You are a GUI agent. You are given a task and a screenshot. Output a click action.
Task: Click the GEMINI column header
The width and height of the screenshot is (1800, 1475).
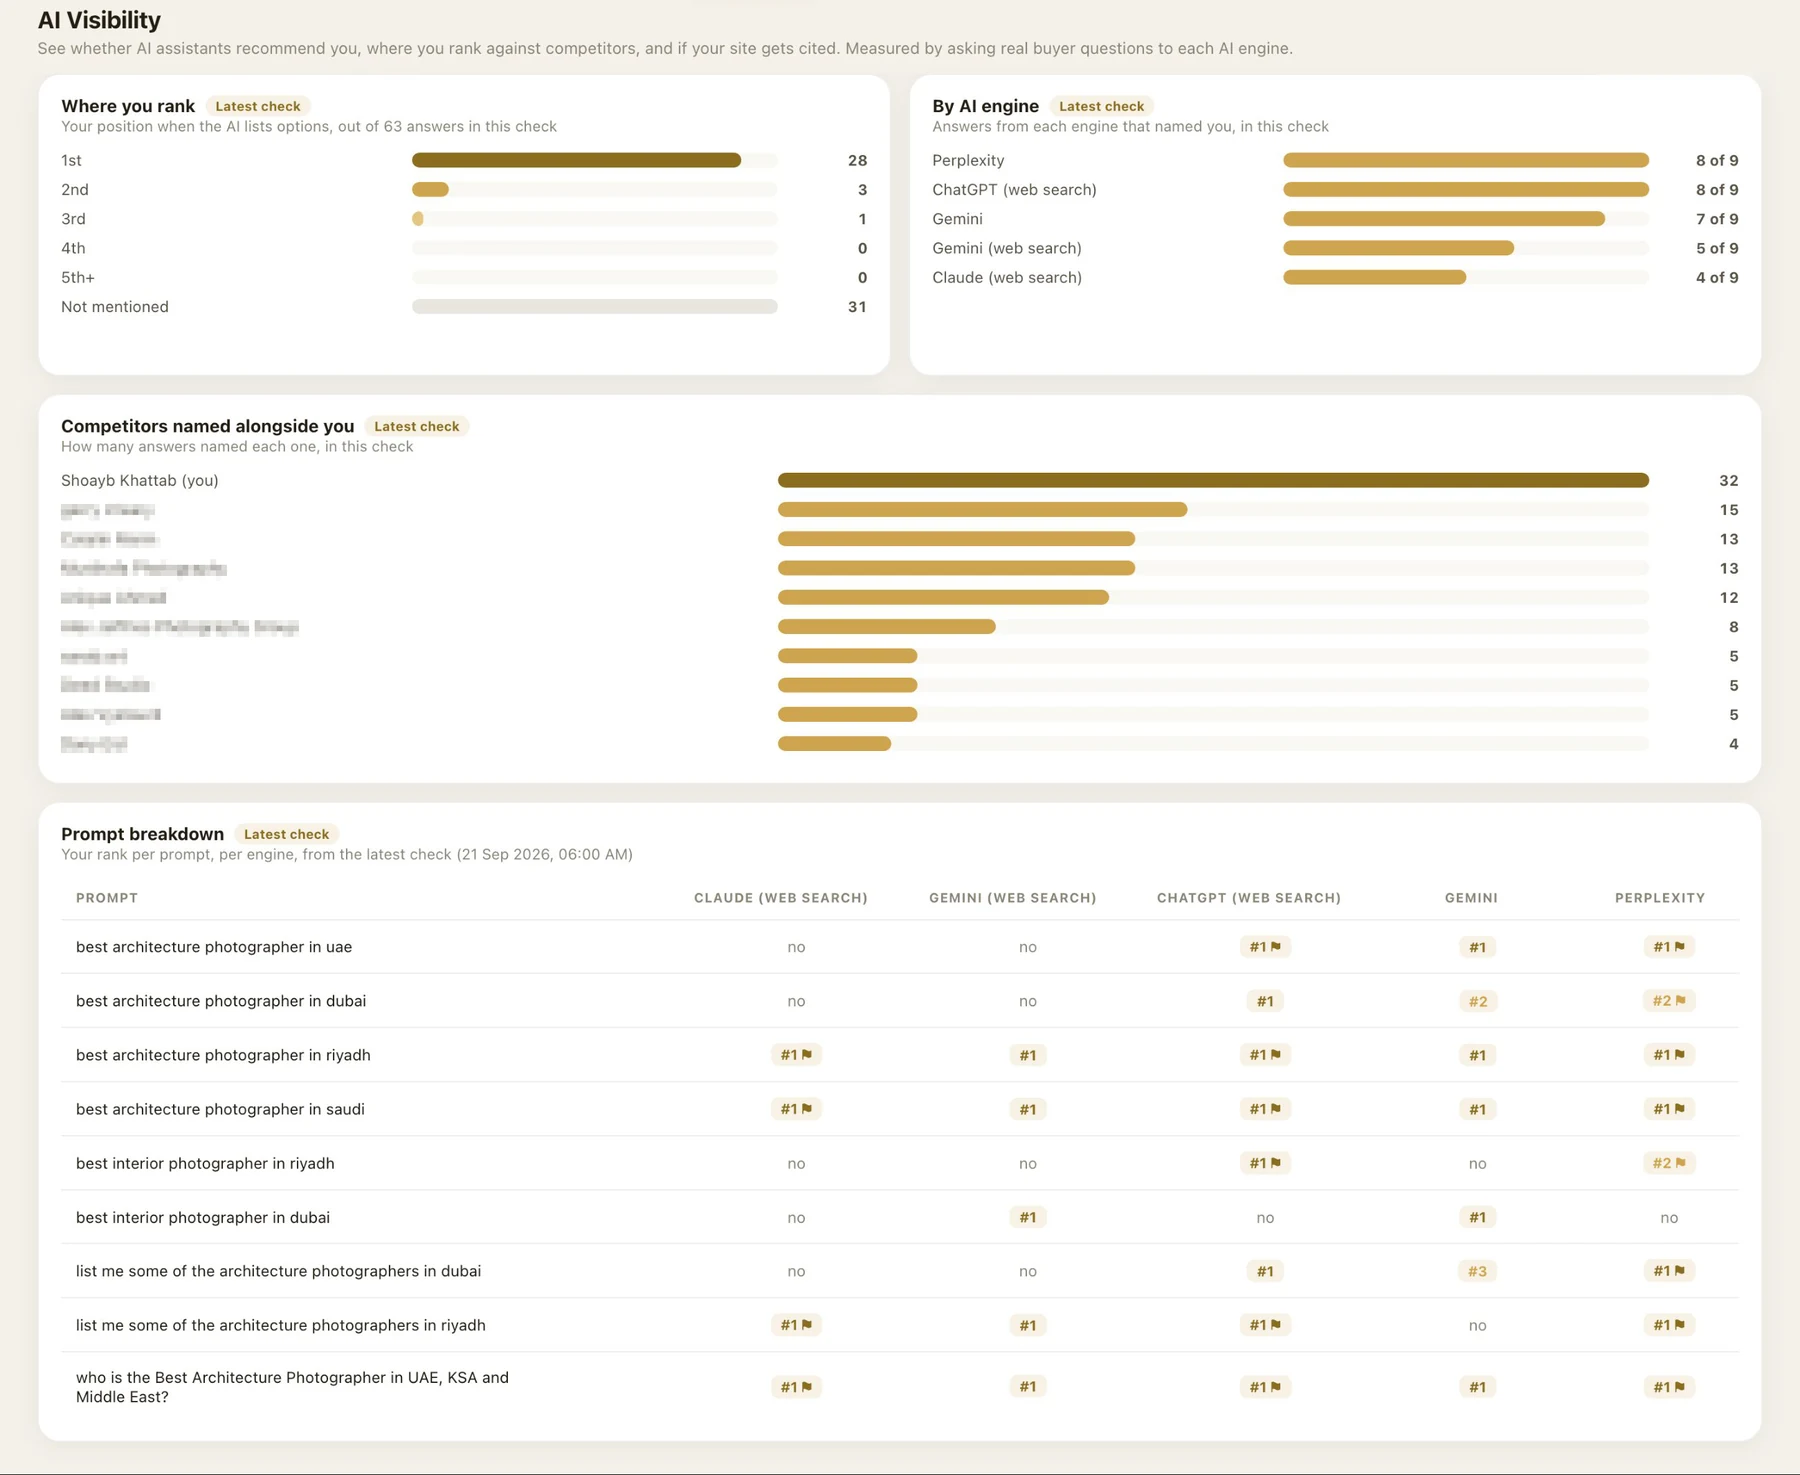1471,898
